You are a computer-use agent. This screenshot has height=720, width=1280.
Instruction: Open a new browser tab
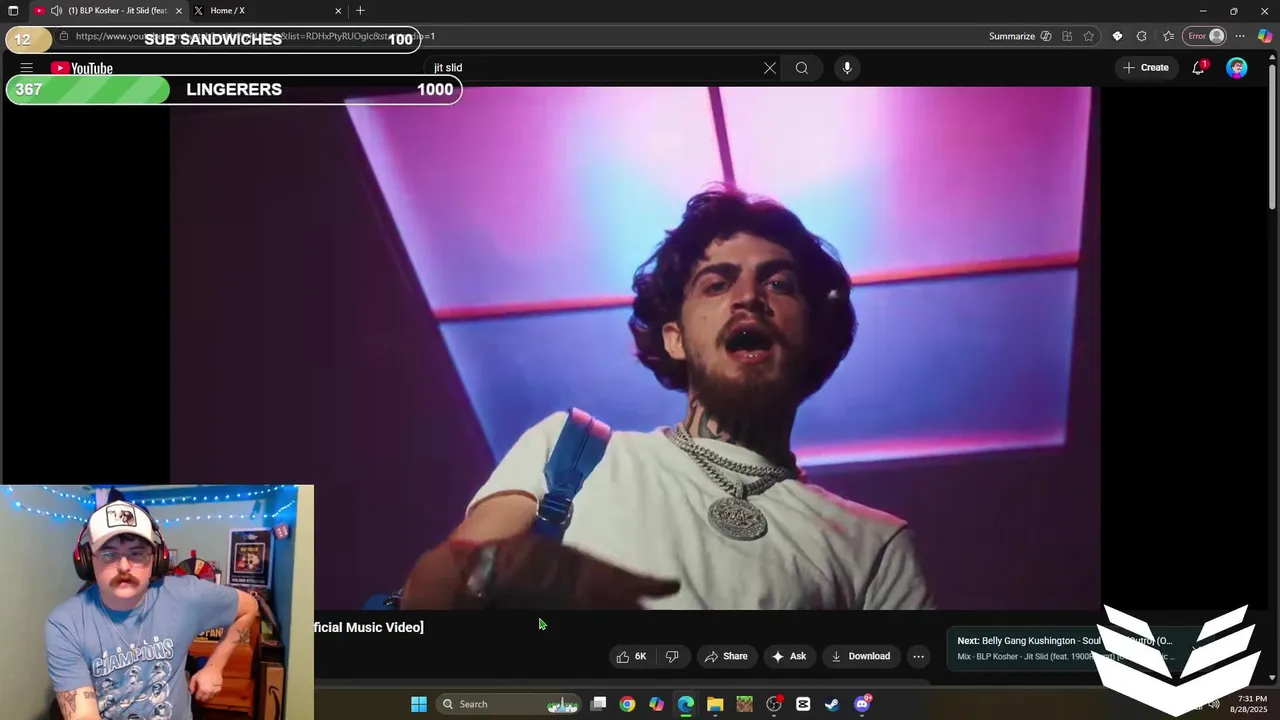360,11
